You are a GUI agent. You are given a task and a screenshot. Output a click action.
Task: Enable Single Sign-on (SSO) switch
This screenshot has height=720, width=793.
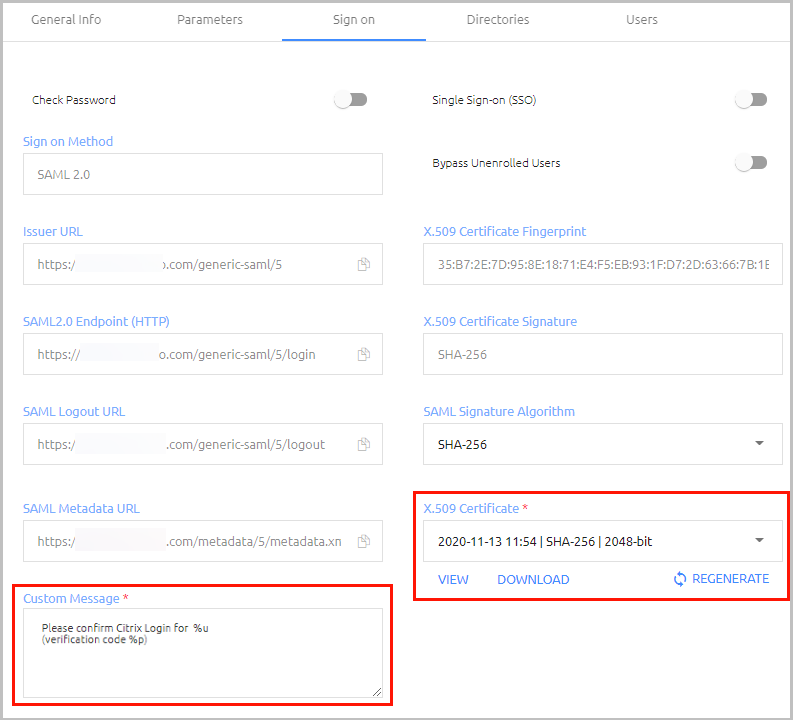(751, 100)
